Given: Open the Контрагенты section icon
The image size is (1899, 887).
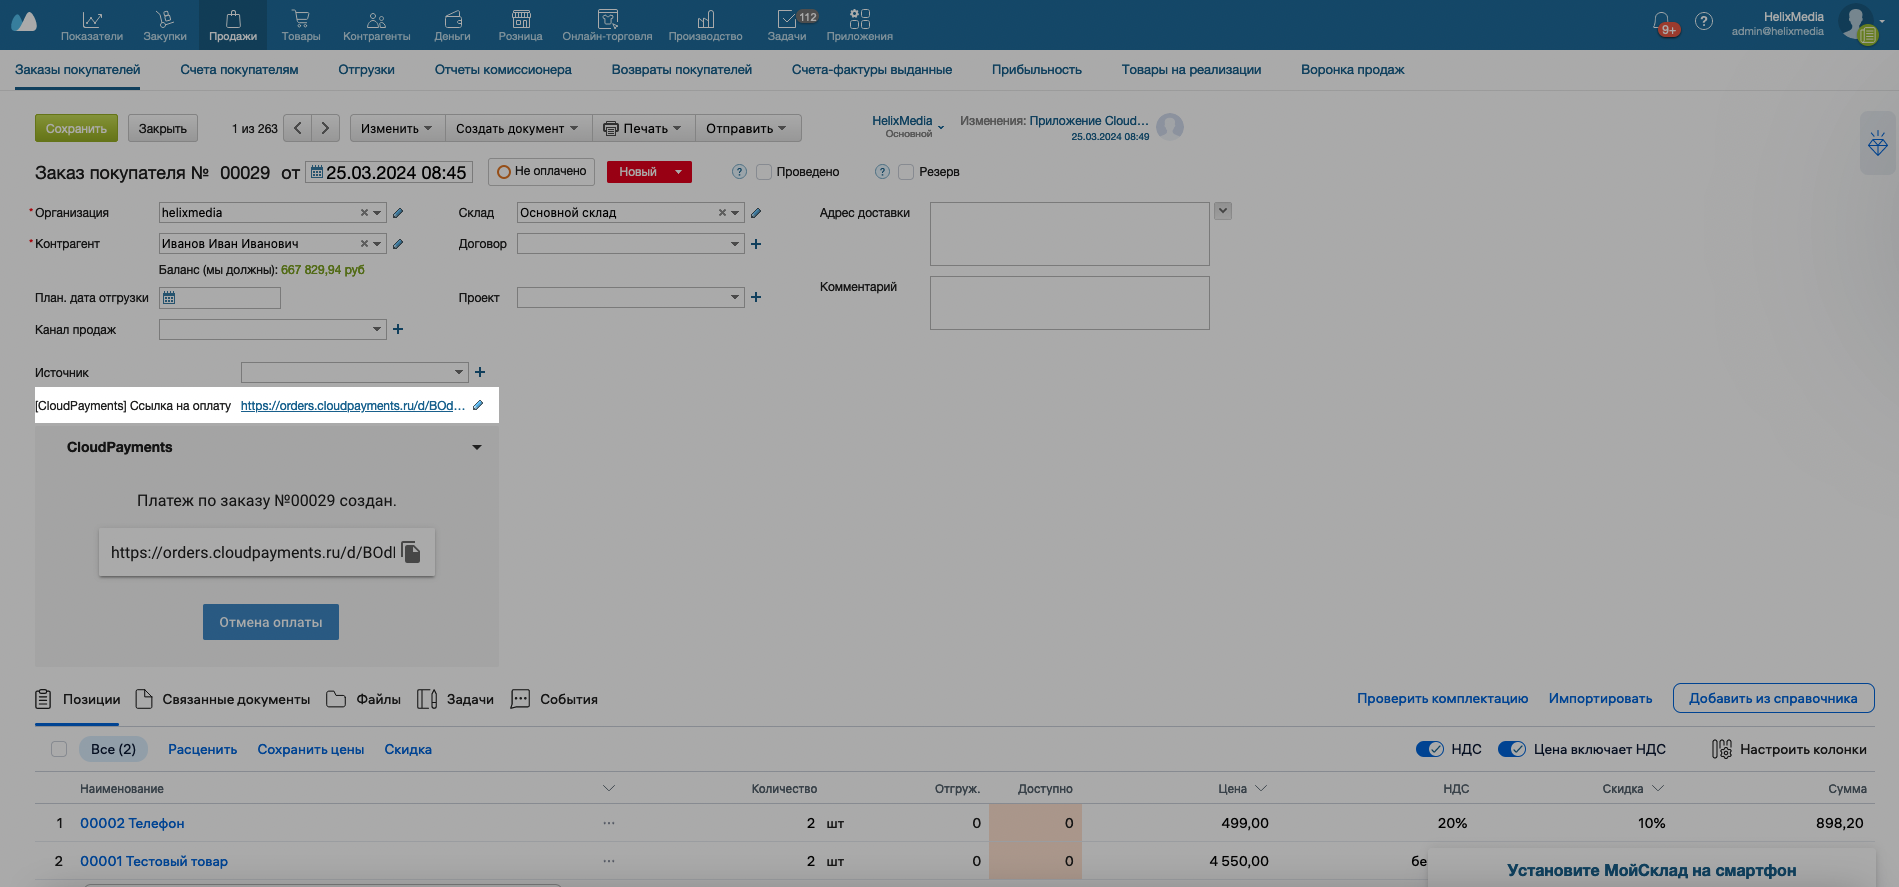Looking at the screenshot, I should (x=376, y=19).
